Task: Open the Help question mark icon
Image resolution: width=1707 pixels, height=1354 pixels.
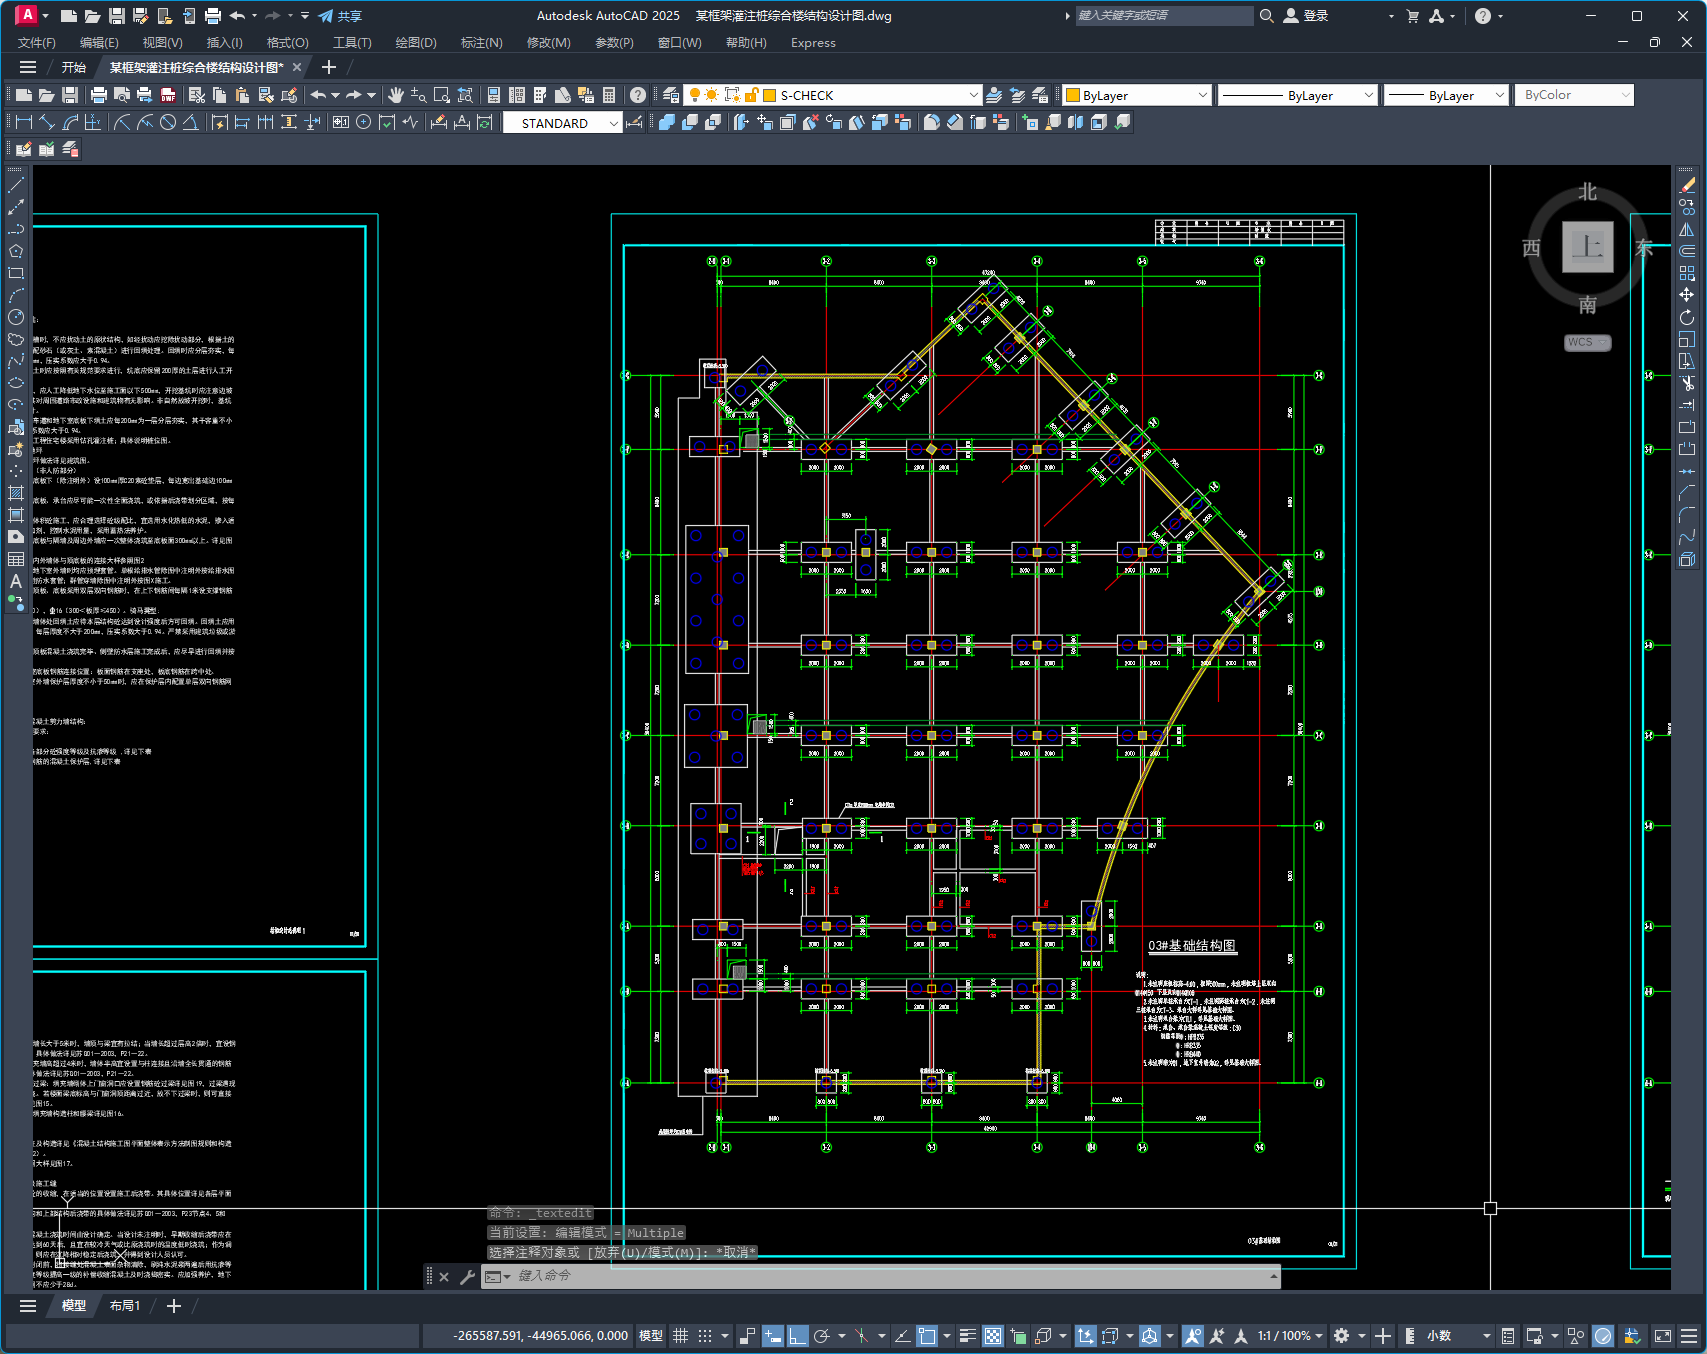Action: pos(638,95)
